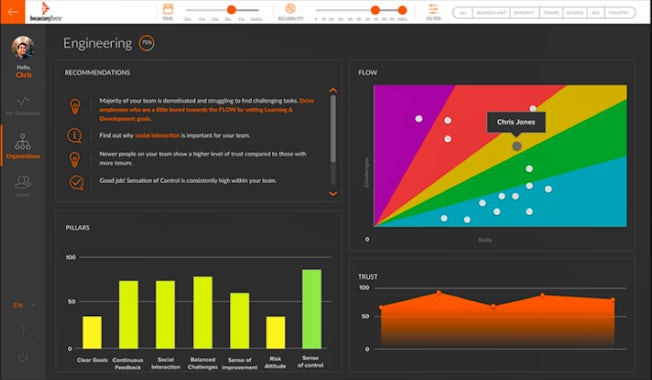652x380 pixels.
Task: Toggle the Gender filter pill
Action: coord(575,13)
